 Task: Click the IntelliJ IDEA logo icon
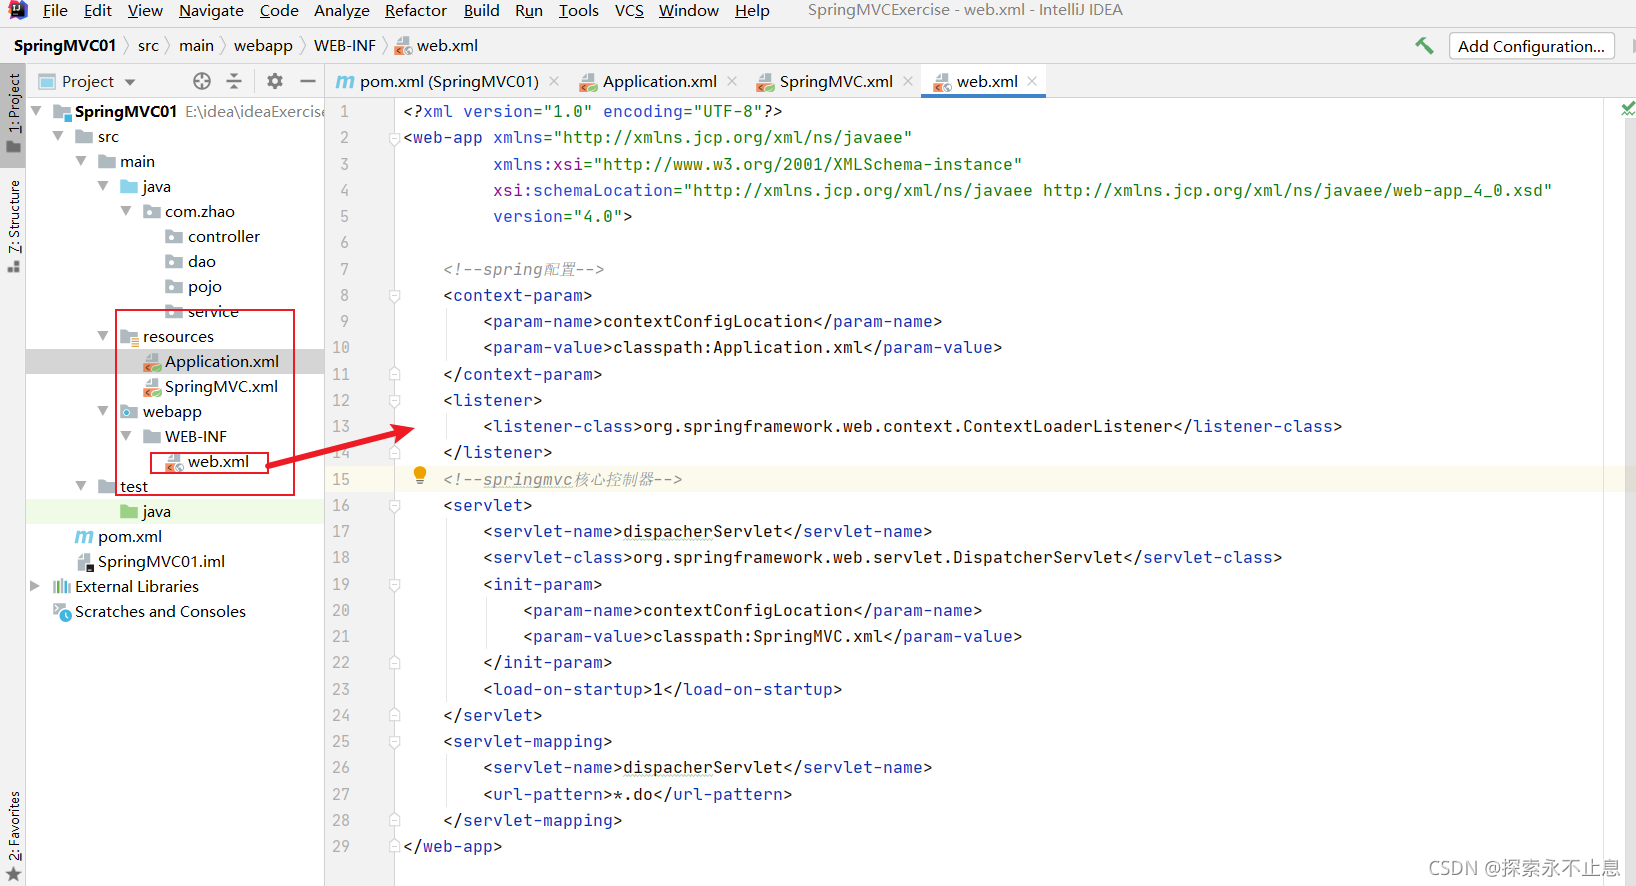coord(17,10)
